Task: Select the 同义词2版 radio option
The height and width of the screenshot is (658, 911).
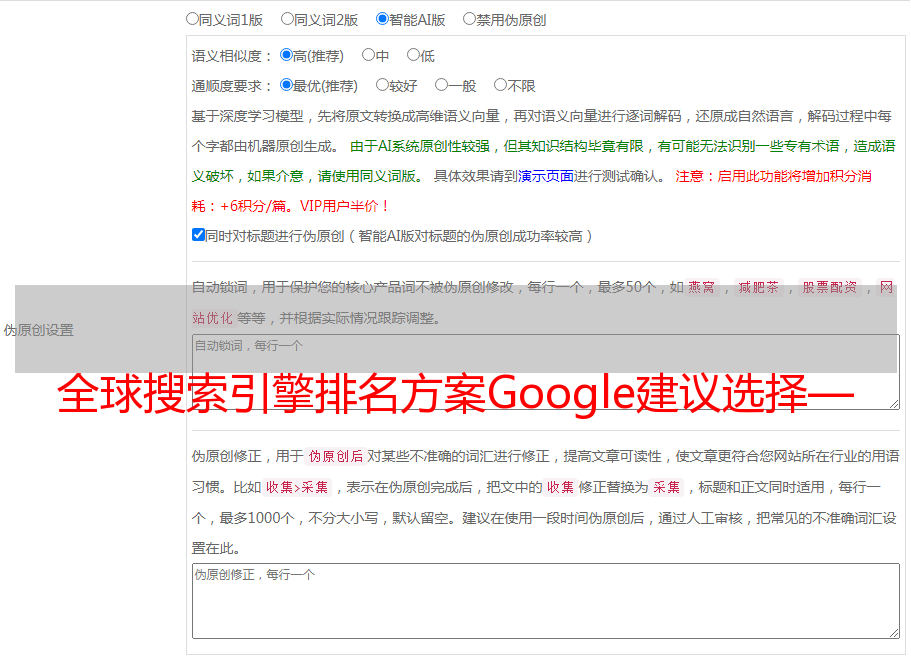Action: coord(287,19)
